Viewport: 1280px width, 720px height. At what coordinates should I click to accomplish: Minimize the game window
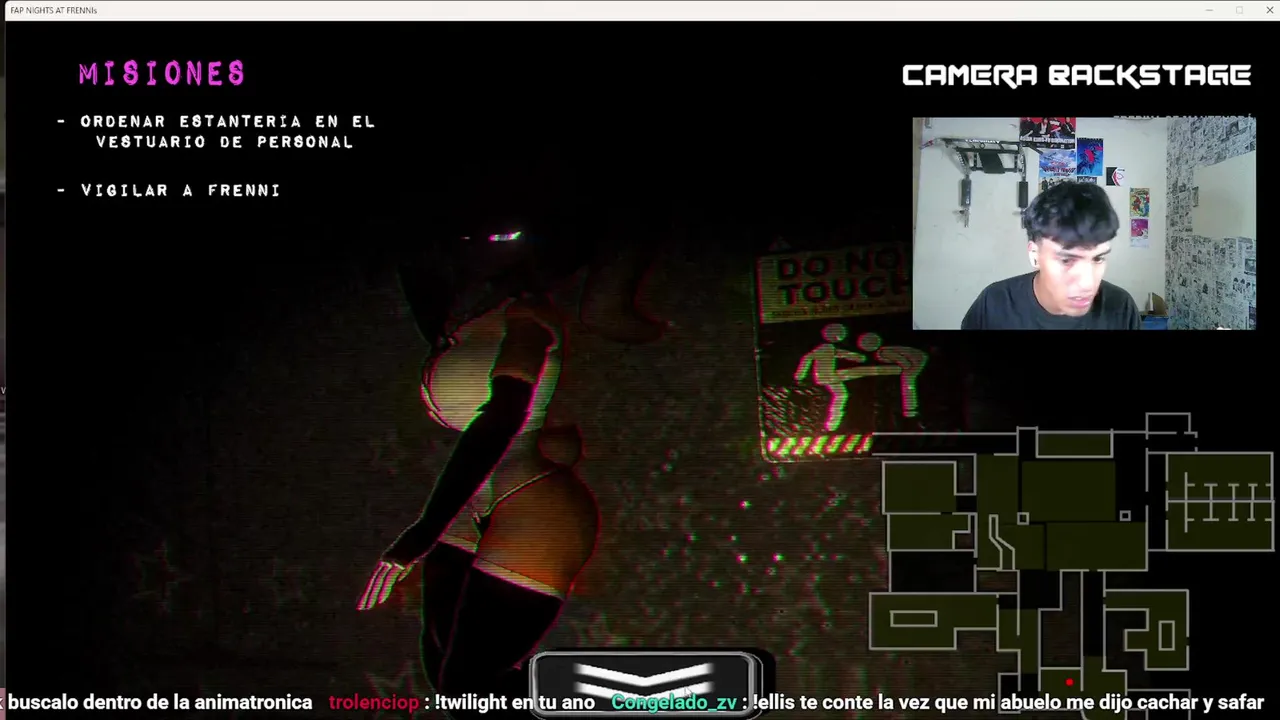click(1209, 10)
